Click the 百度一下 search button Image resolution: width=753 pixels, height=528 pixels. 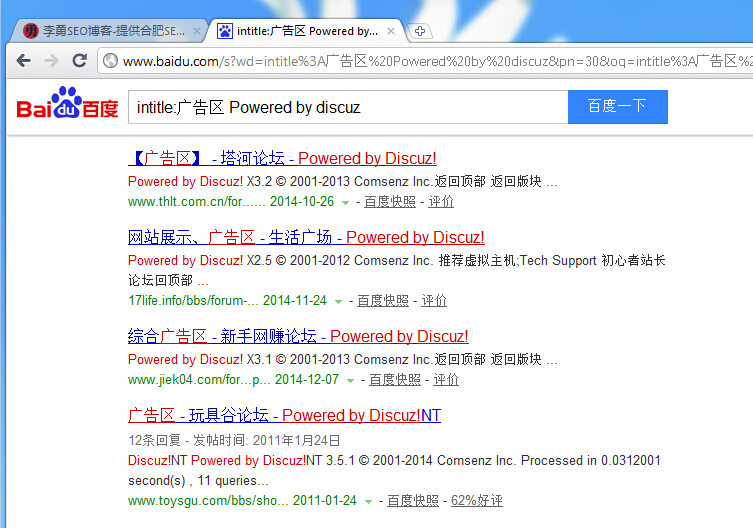pos(618,107)
